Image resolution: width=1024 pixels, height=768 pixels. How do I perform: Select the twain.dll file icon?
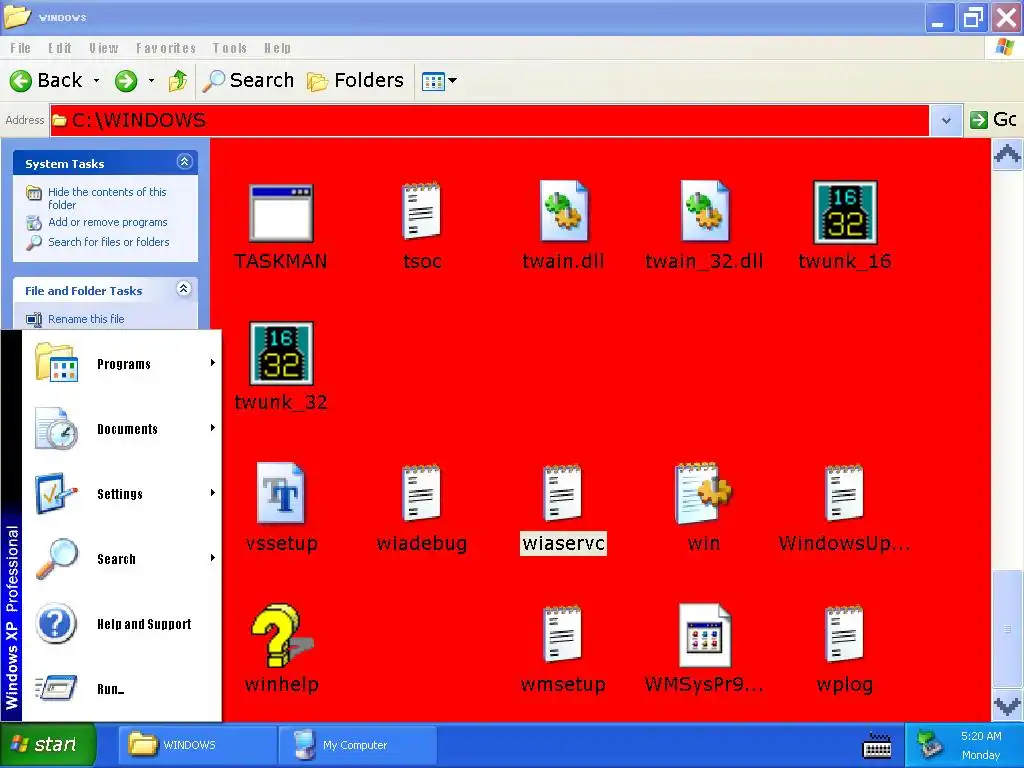coord(563,211)
